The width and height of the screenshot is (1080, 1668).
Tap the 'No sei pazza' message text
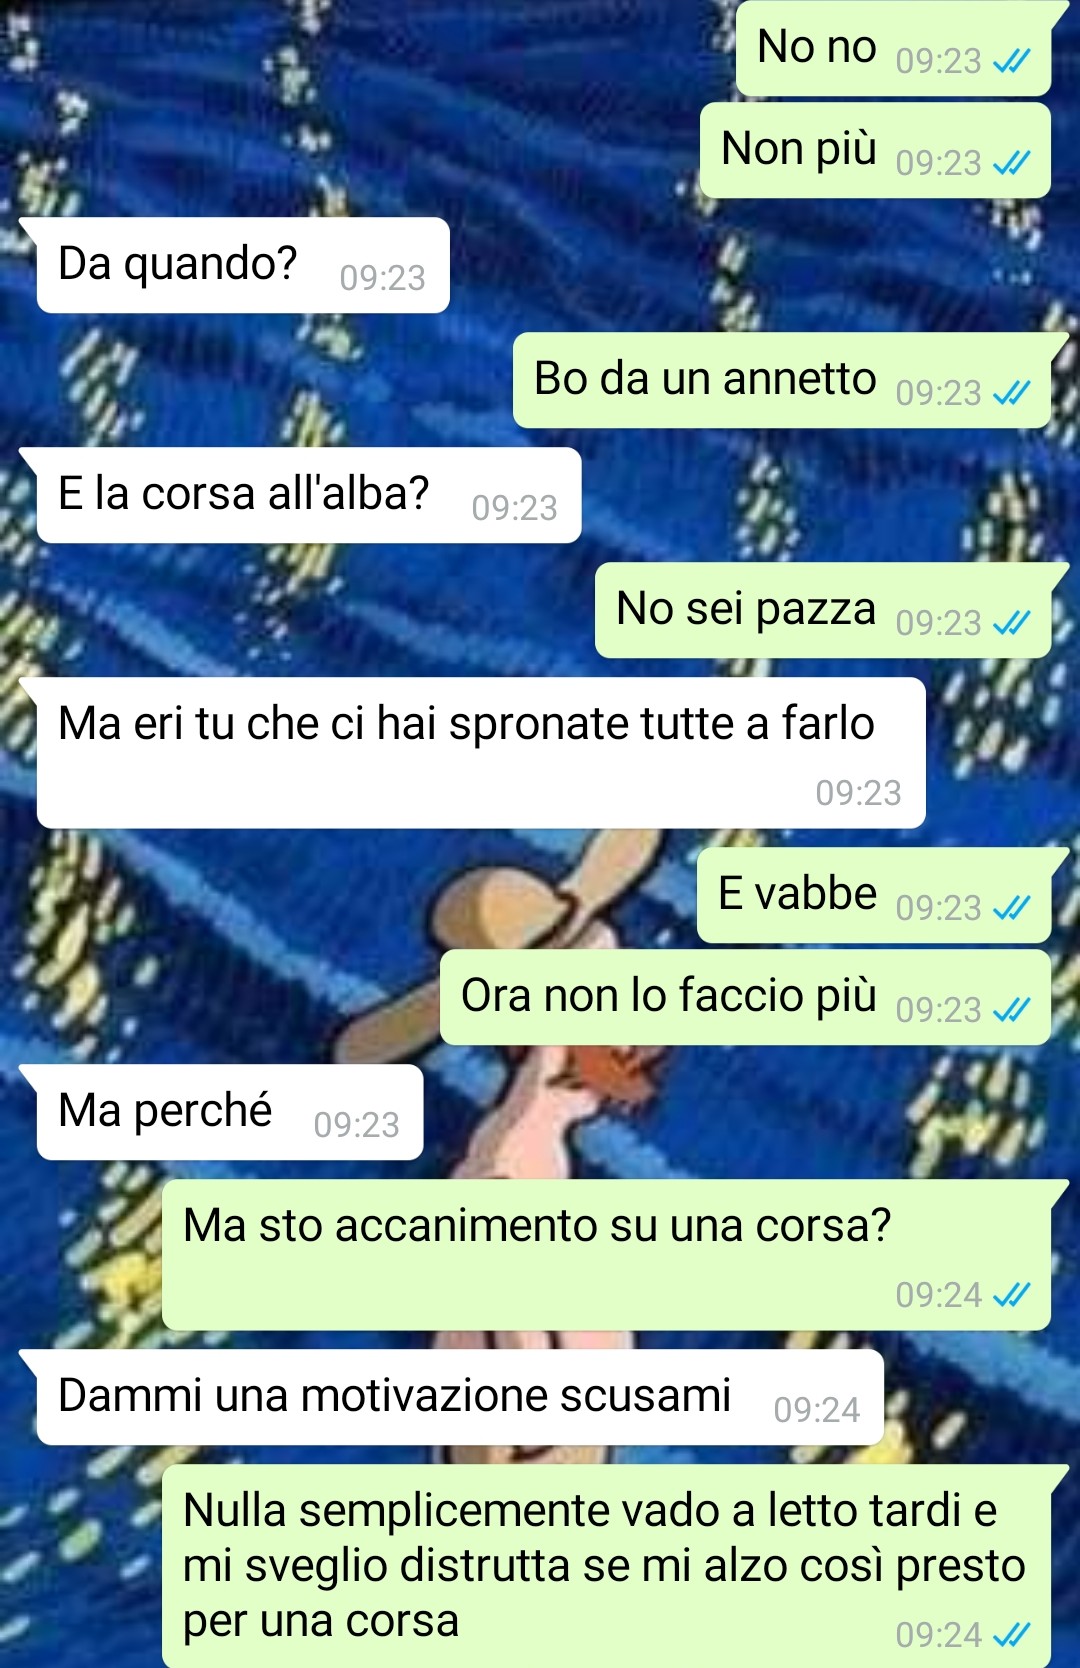click(x=746, y=609)
